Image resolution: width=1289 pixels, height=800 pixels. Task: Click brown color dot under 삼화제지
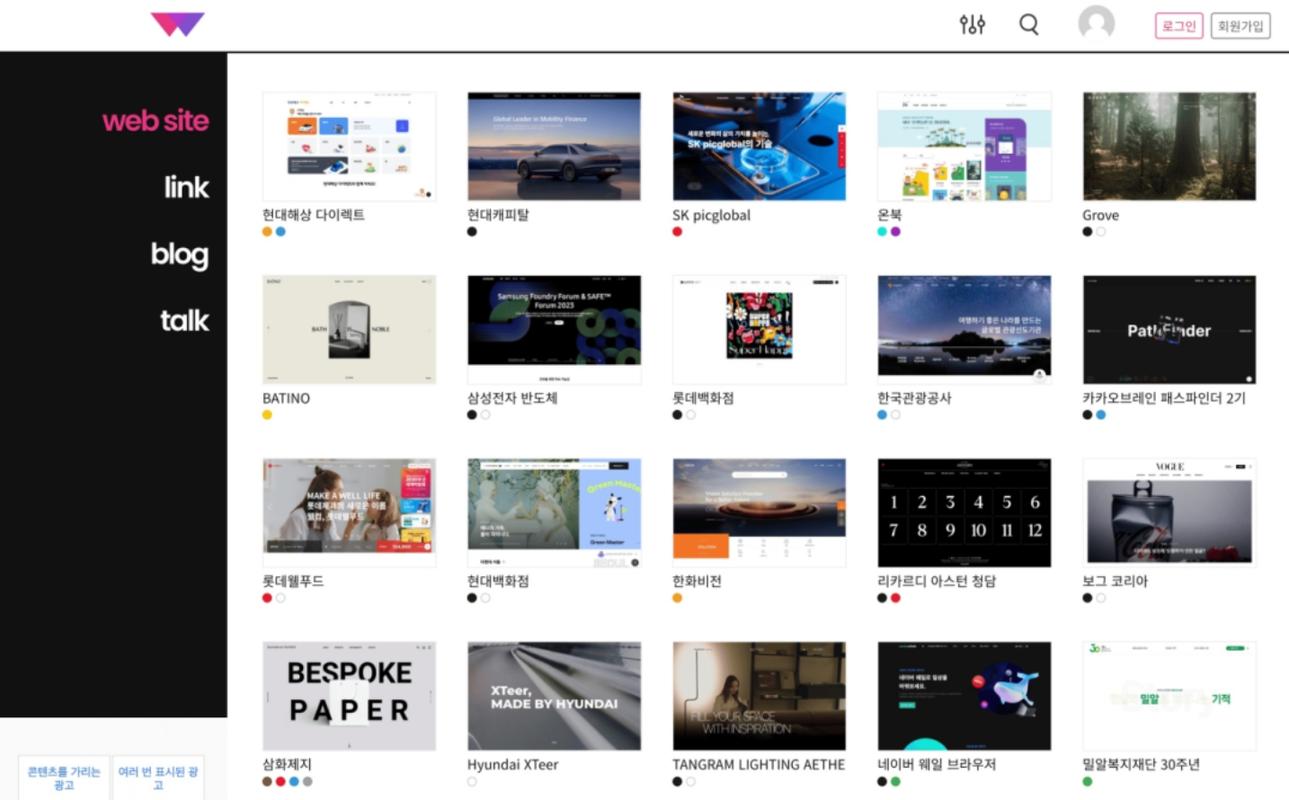coord(267,781)
